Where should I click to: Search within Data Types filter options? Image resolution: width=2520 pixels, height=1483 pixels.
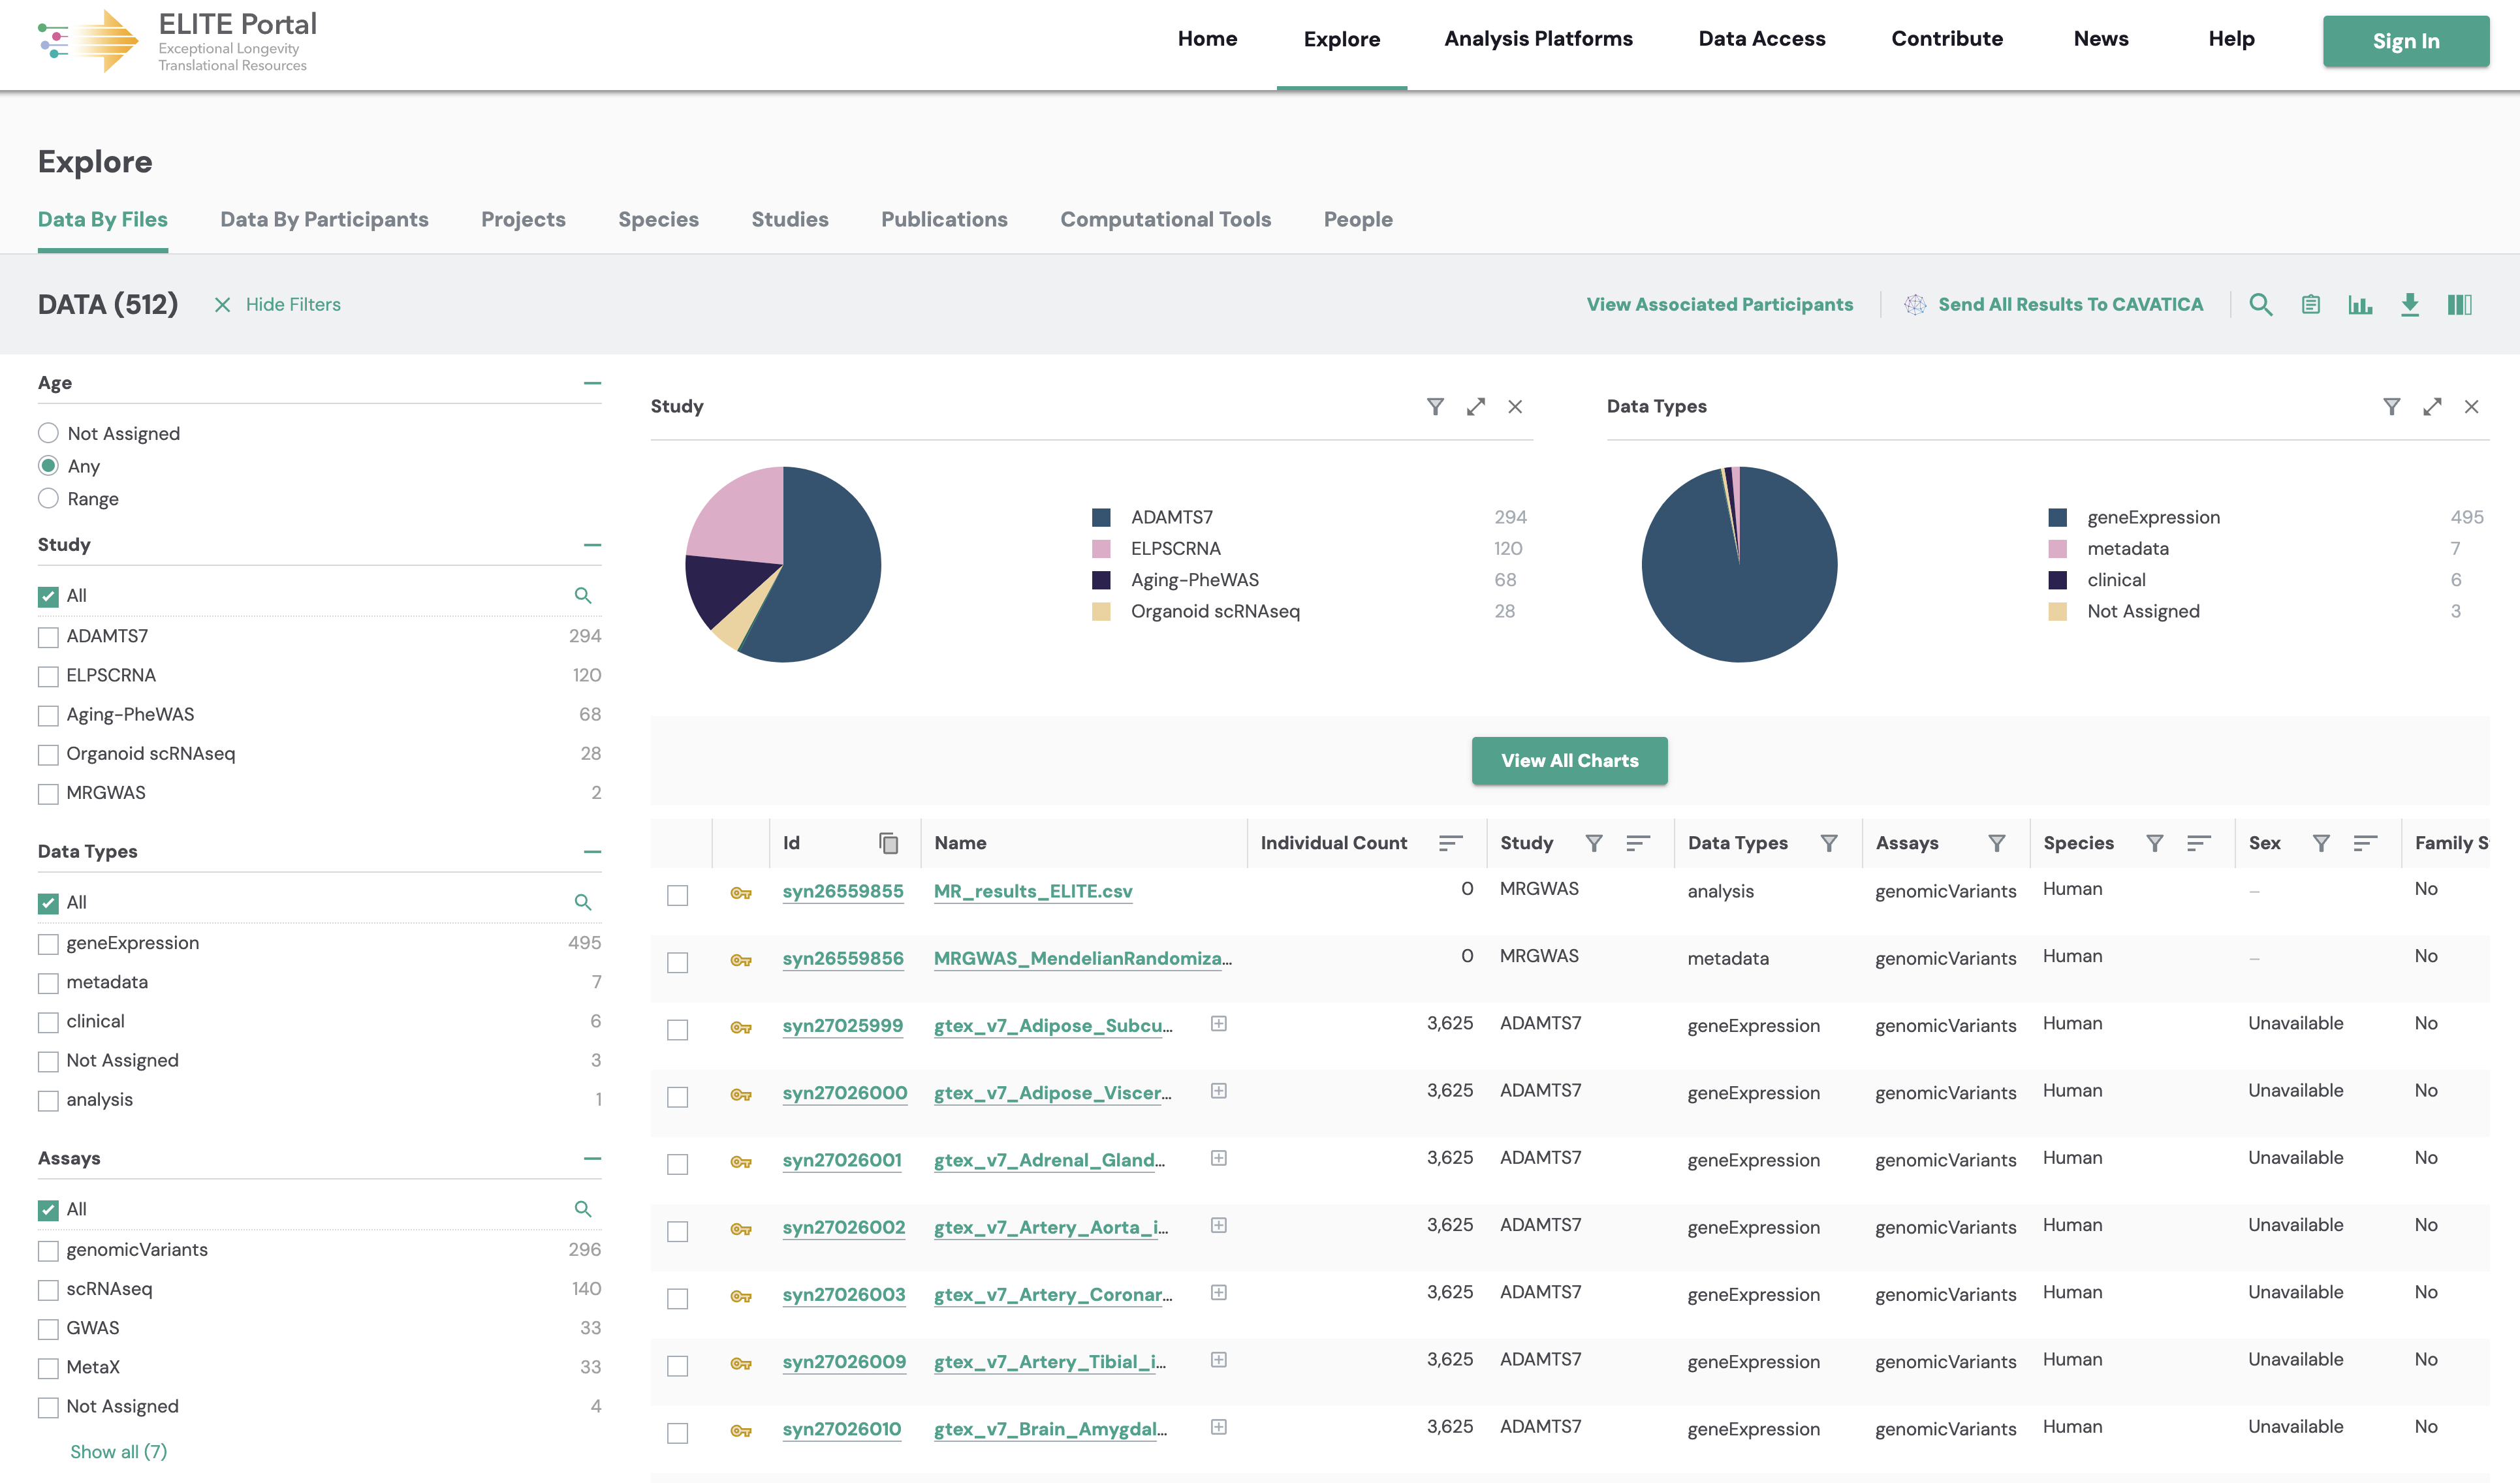[x=583, y=902]
